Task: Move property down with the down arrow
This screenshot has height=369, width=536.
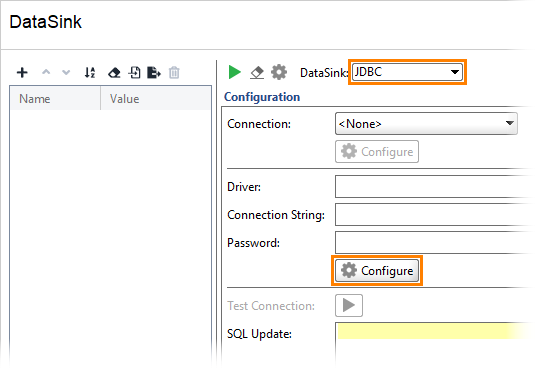Action: pos(66,73)
